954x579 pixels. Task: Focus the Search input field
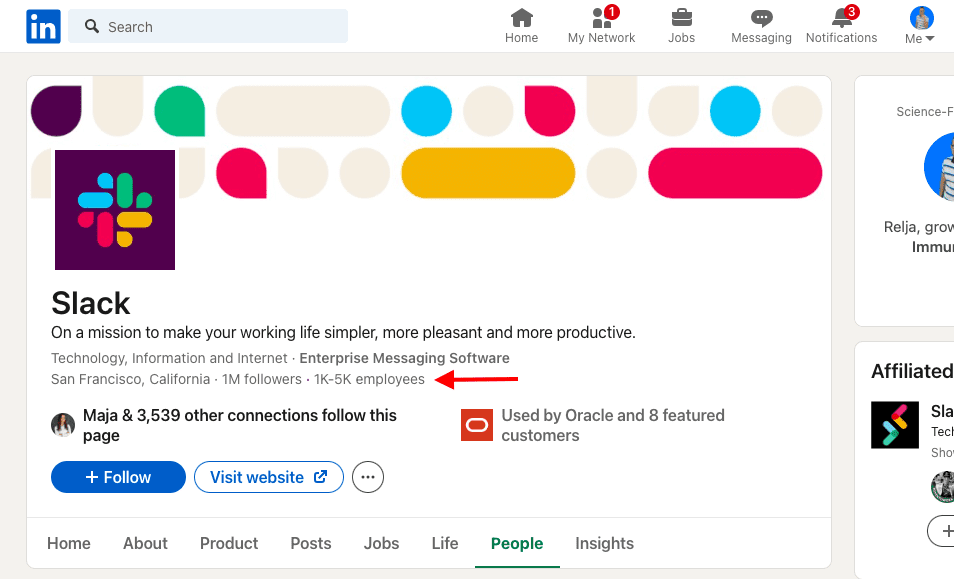[208, 26]
